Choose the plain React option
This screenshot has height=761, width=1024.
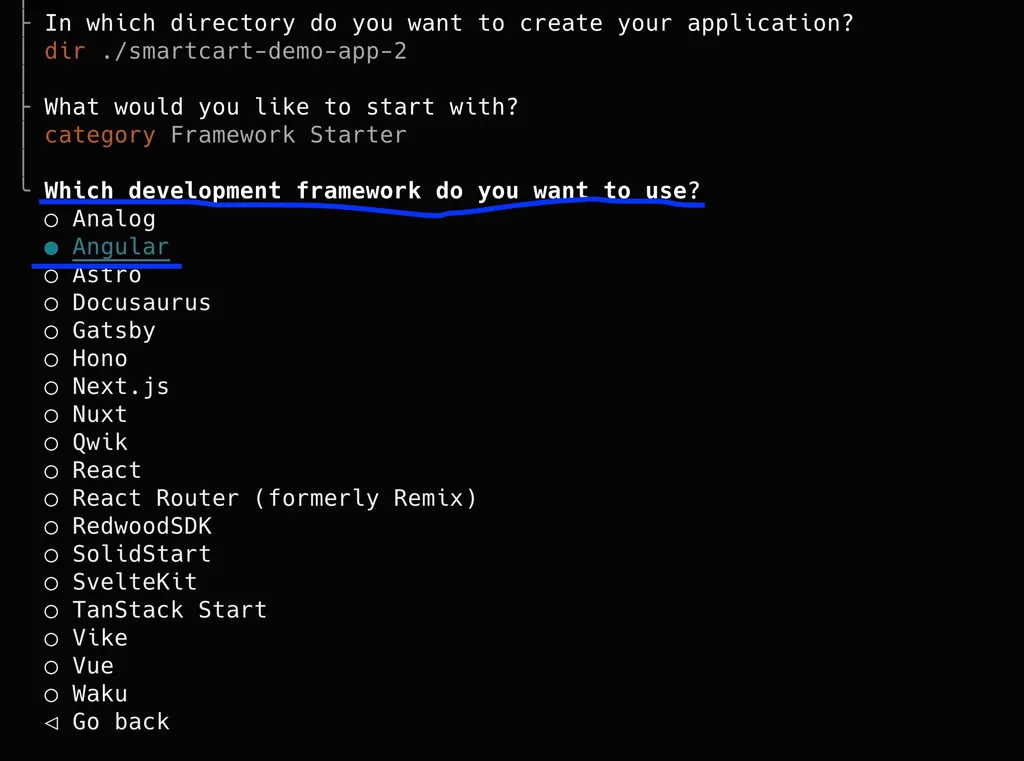93,470
